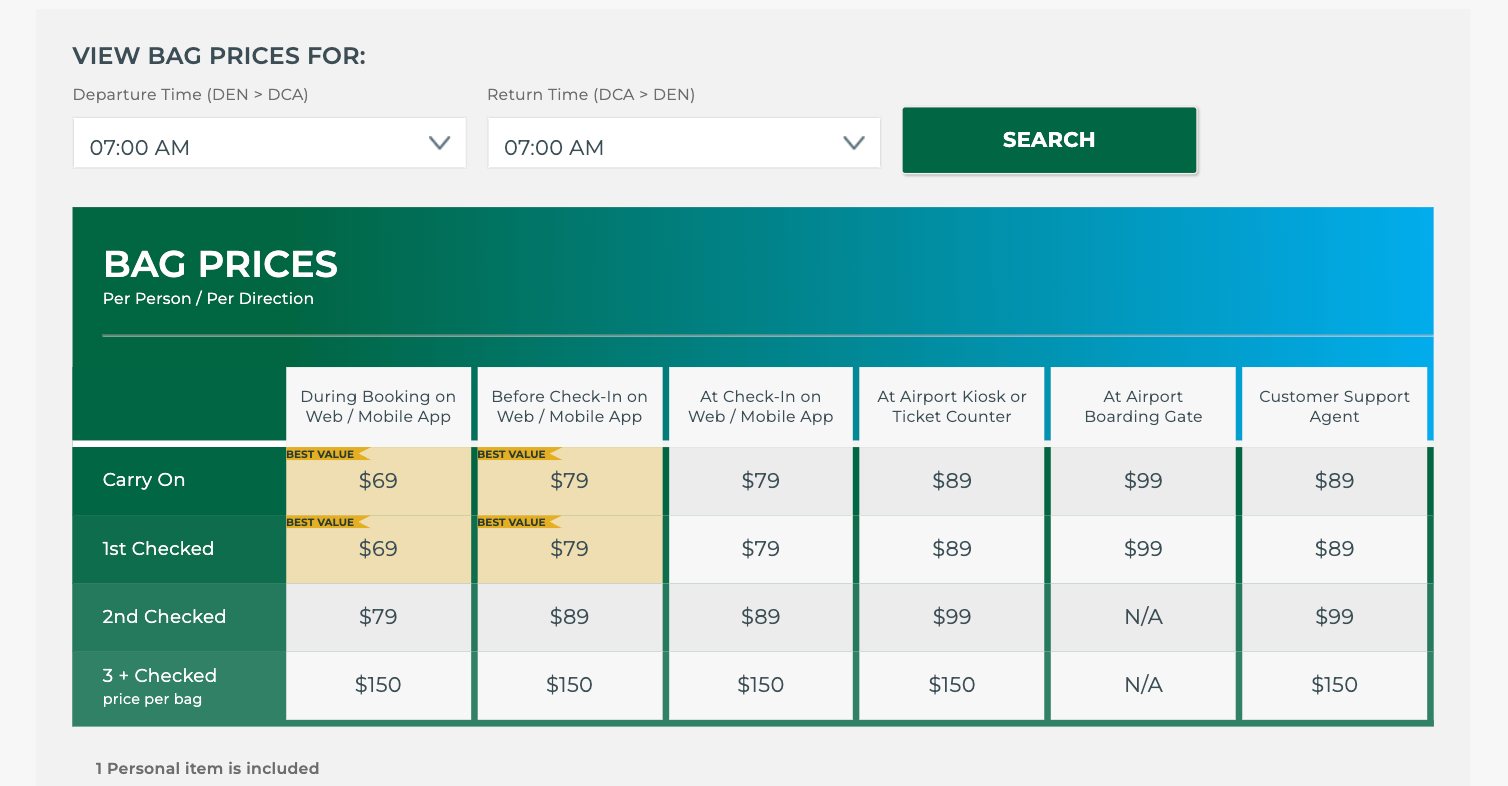Click Carry On price during booking
This screenshot has width=1508, height=786.
[x=378, y=481]
